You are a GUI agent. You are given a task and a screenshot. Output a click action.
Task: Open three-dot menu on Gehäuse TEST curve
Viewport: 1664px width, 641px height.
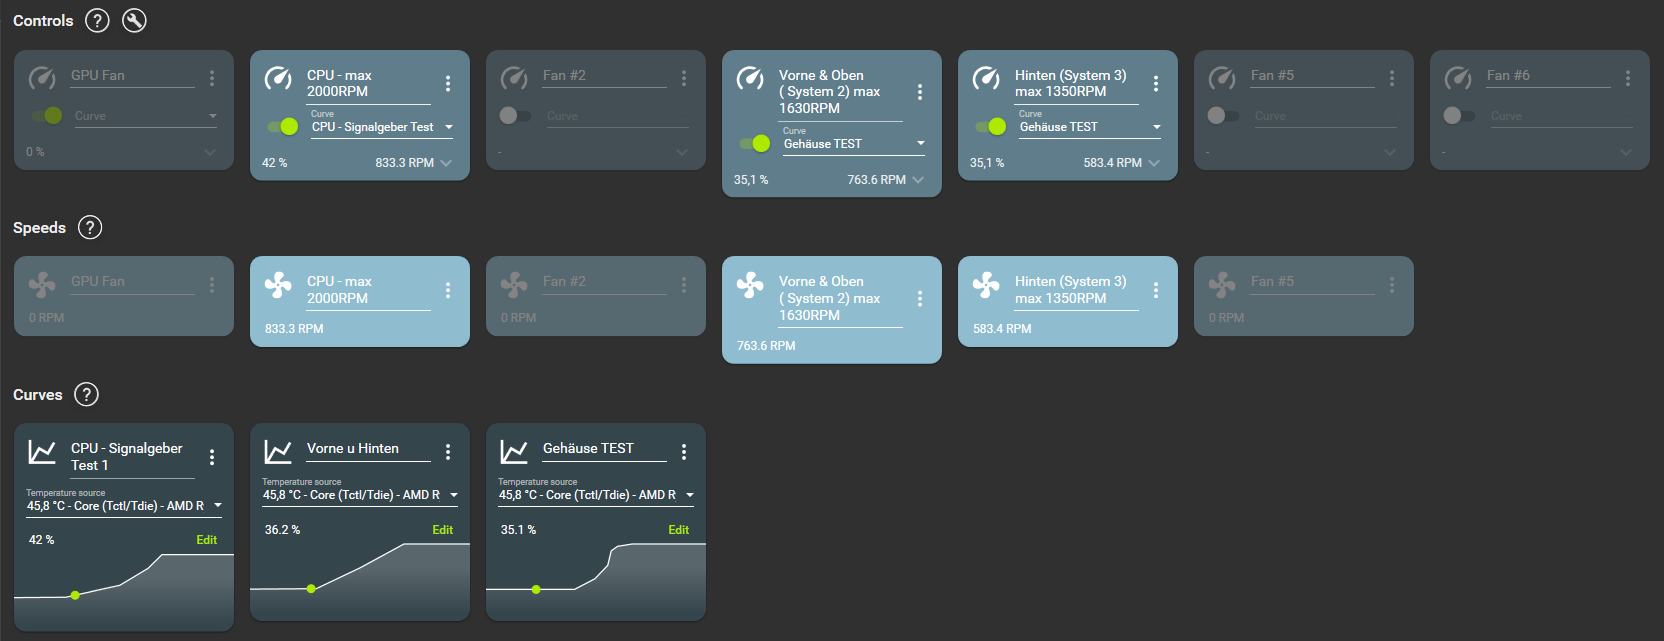click(684, 452)
